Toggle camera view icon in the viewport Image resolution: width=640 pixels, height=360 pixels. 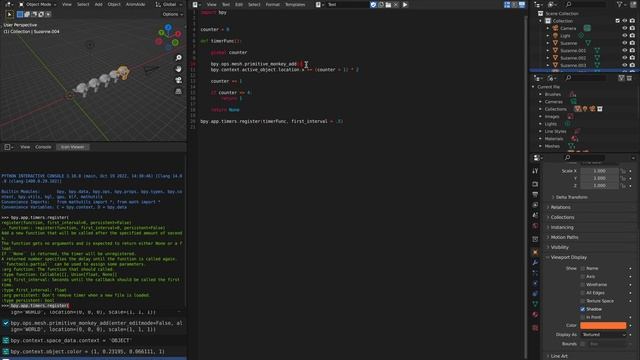[x=178, y=80]
